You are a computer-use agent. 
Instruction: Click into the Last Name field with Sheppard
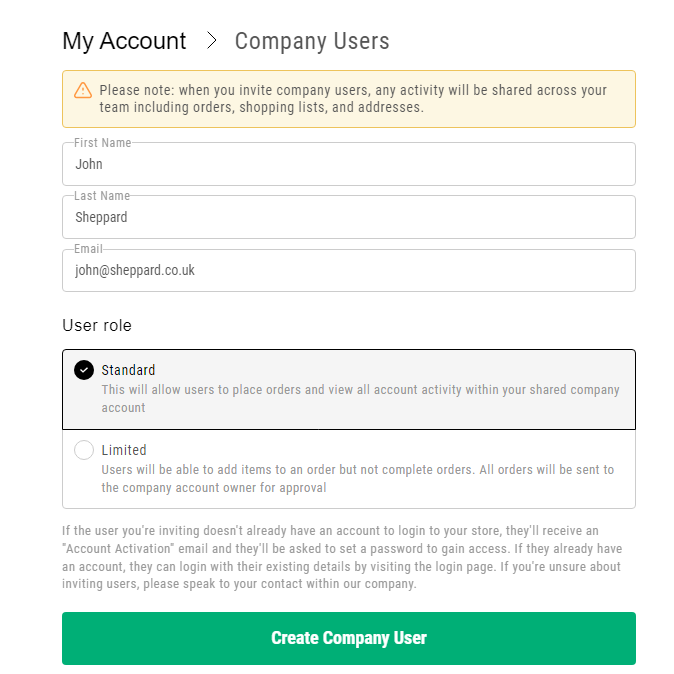[348, 218]
